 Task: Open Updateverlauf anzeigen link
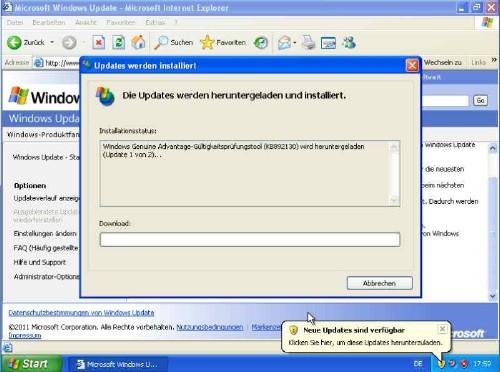click(46, 198)
